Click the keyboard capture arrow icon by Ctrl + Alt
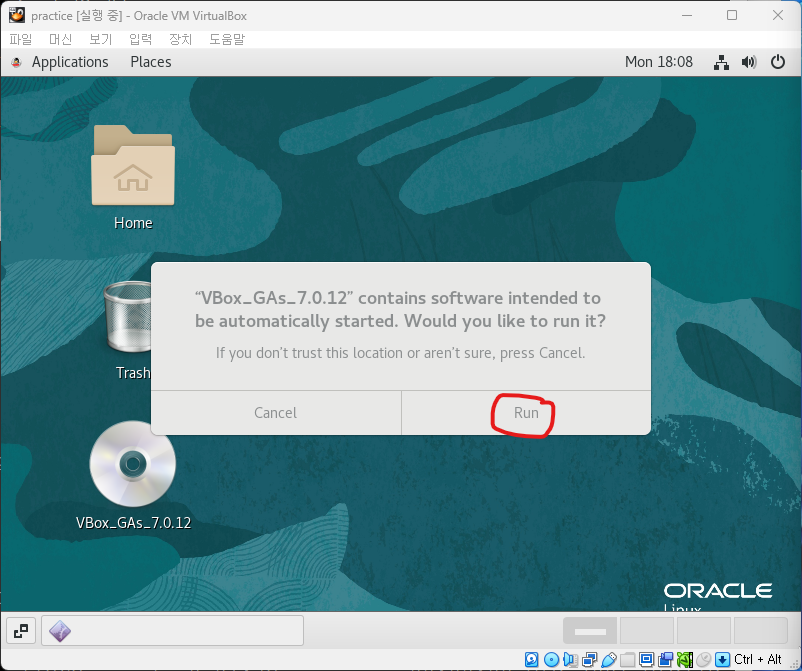802x671 pixels. tap(722, 659)
